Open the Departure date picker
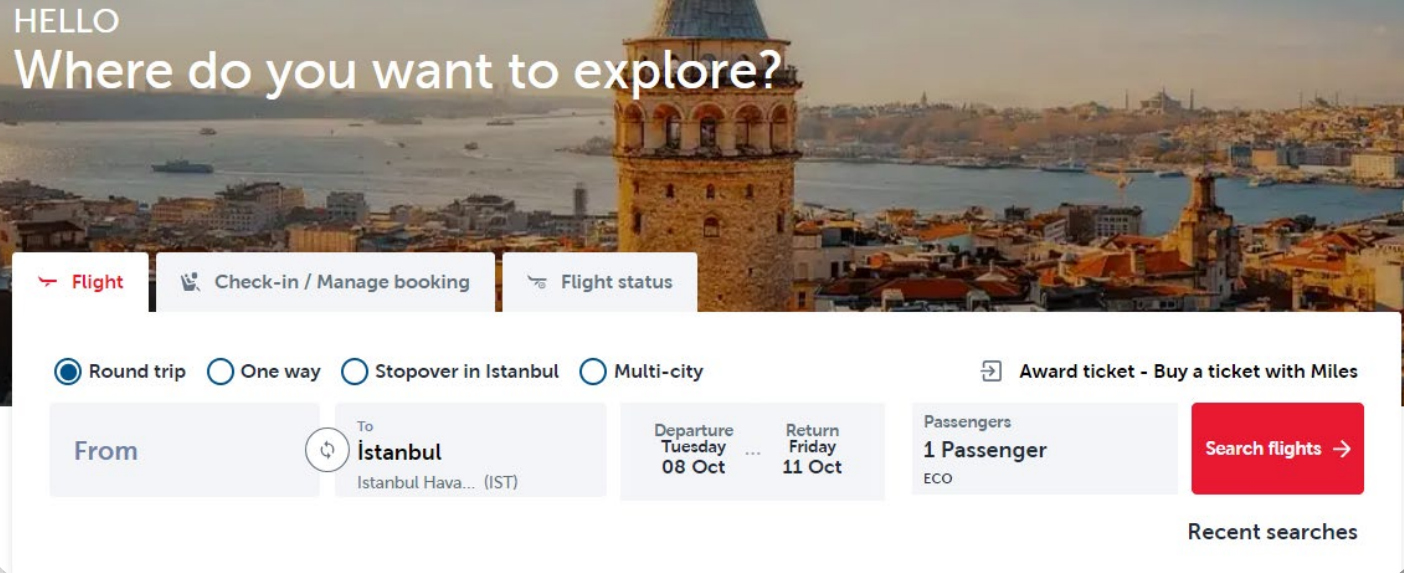The image size is (1404, 573). tap(693, 449)
